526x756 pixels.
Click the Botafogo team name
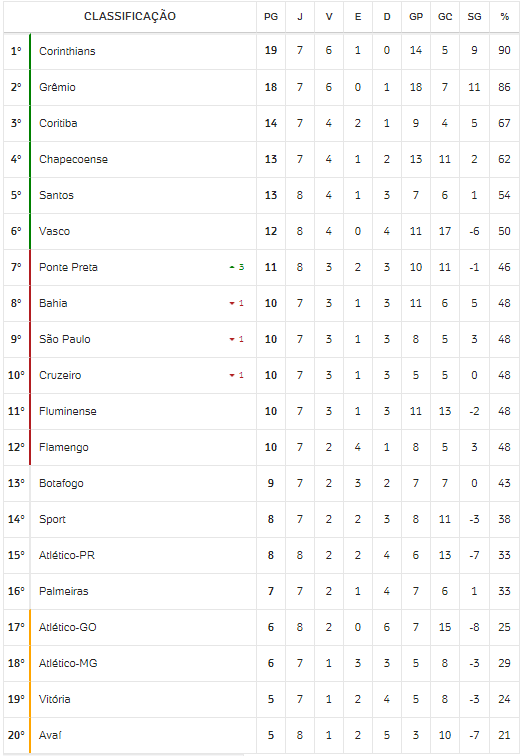tap(61, 483)
